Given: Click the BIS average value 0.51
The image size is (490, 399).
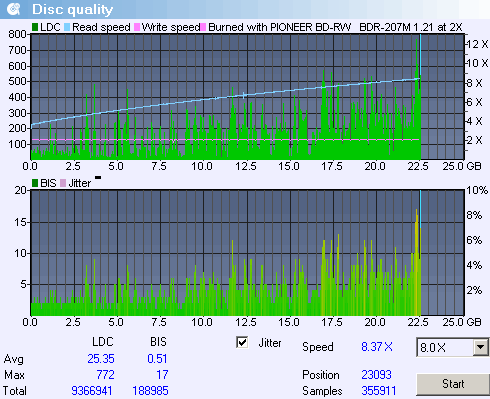Looking at the screenshot, I should pos(157,359).
